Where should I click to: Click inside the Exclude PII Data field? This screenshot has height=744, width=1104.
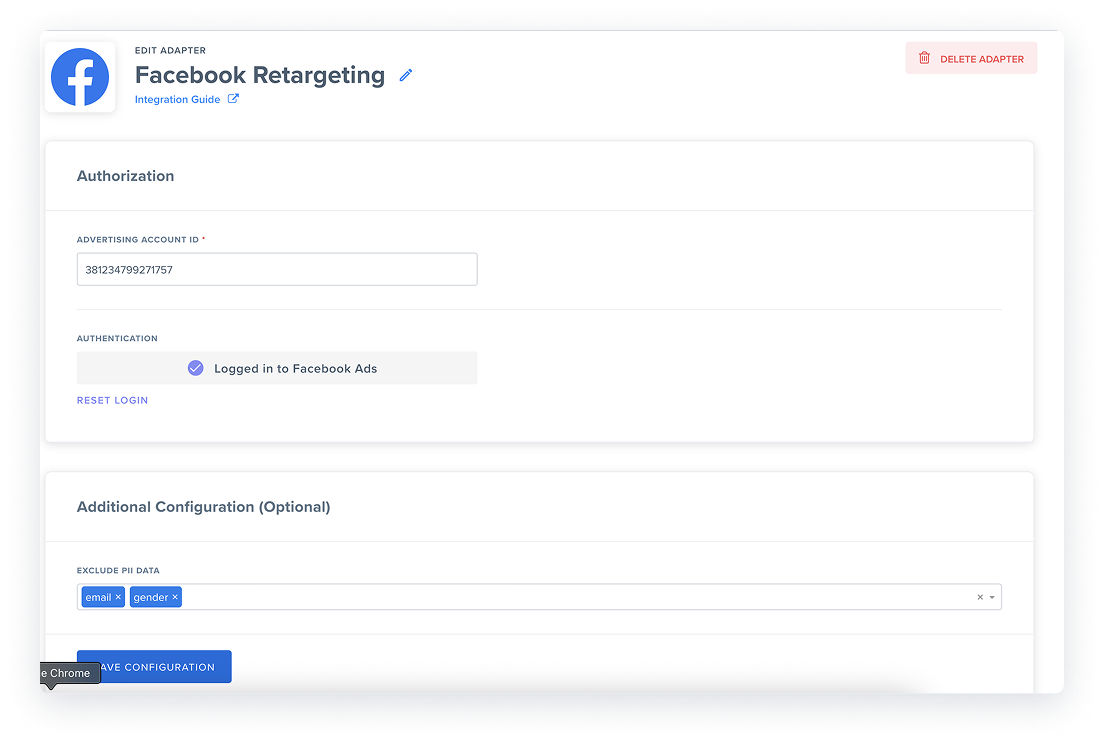pos(539,597)
